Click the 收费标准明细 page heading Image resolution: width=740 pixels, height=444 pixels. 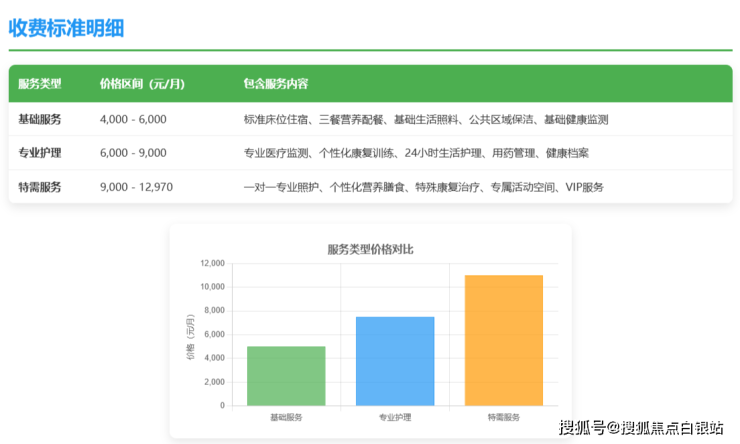pos(66,28)
